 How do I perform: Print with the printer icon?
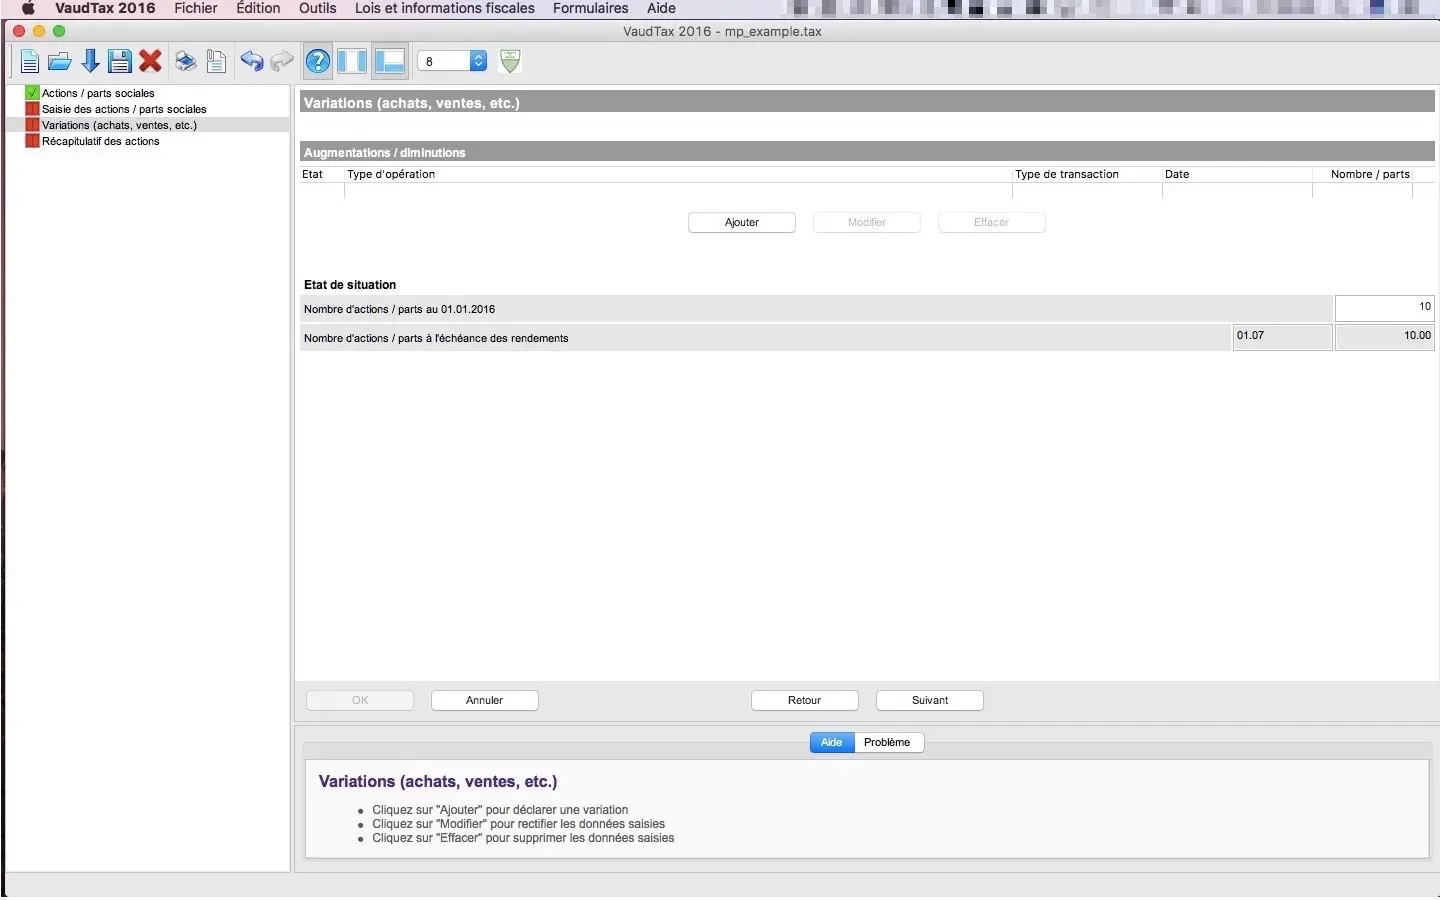[186, 62]
